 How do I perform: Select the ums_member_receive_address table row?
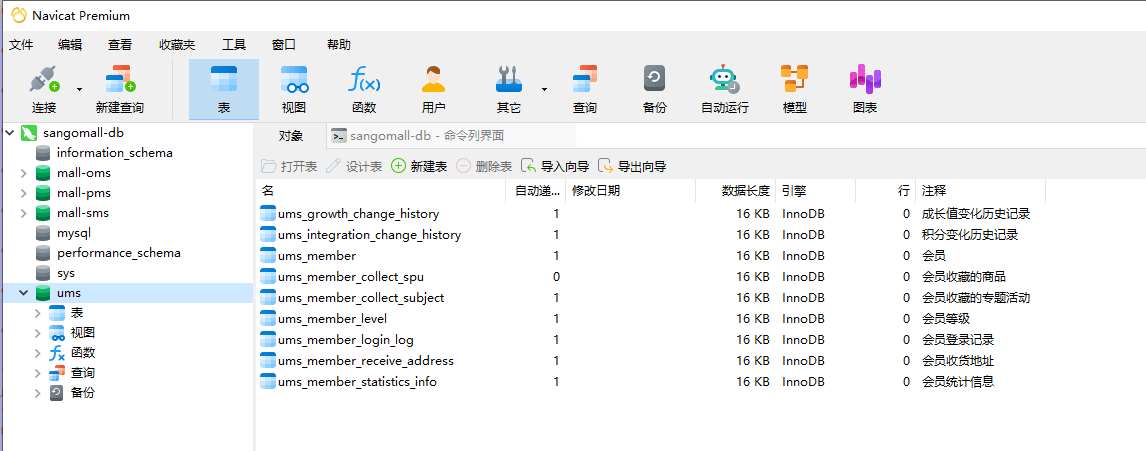pos(650,361)
